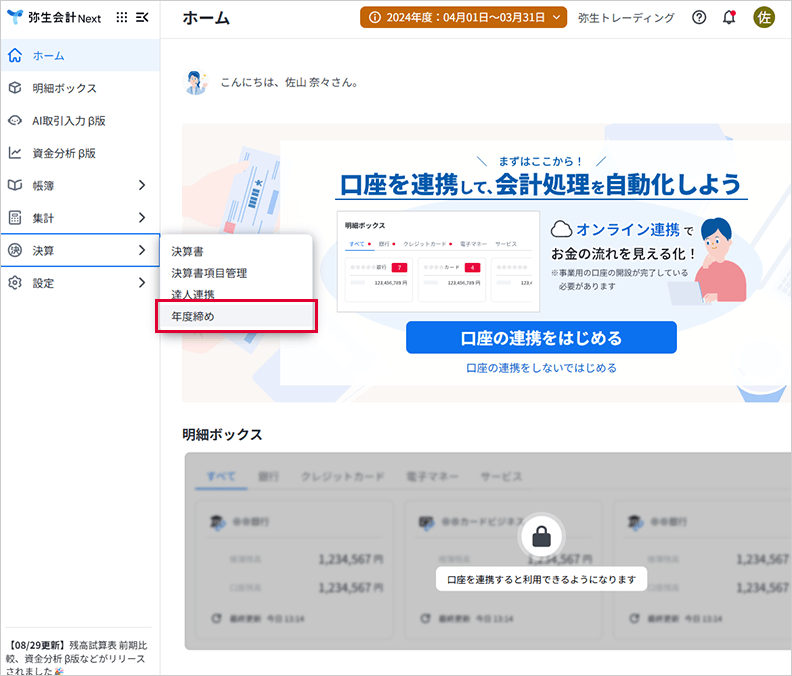Click the 口座の連携をはじめる button
The image size is (792, 676).
pyautogui.click(x=541, y=338)
